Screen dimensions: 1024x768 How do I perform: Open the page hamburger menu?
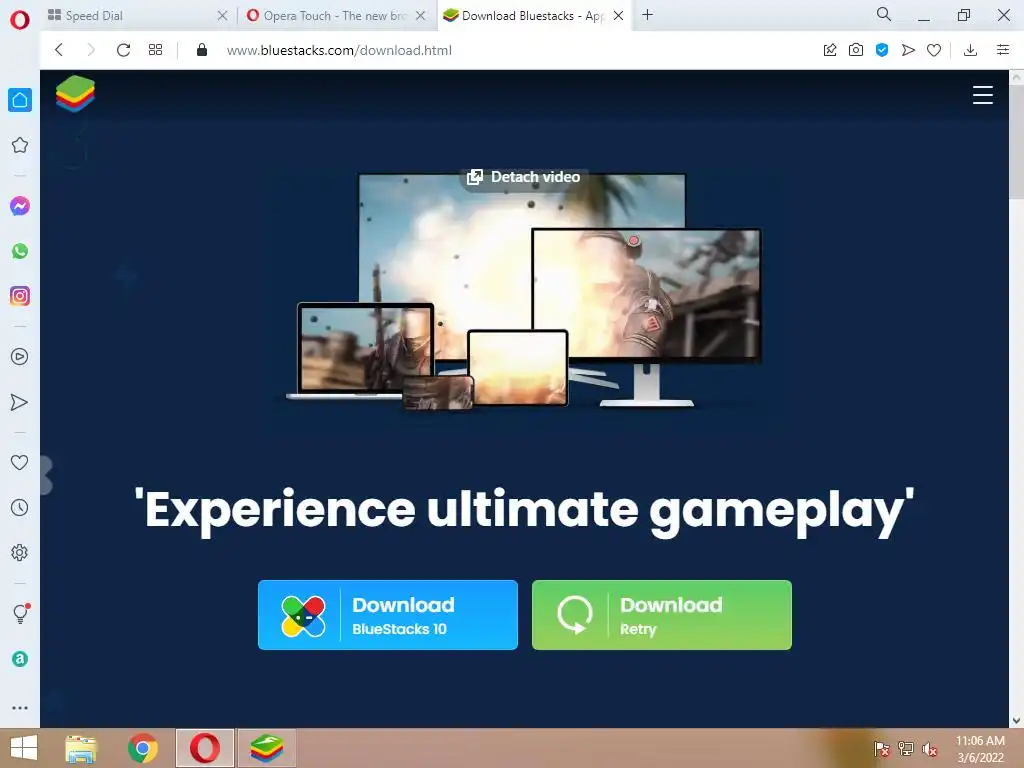(983, 95)
